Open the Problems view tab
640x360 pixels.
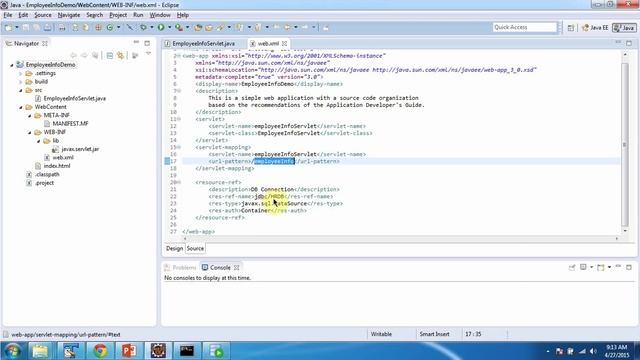180,268
